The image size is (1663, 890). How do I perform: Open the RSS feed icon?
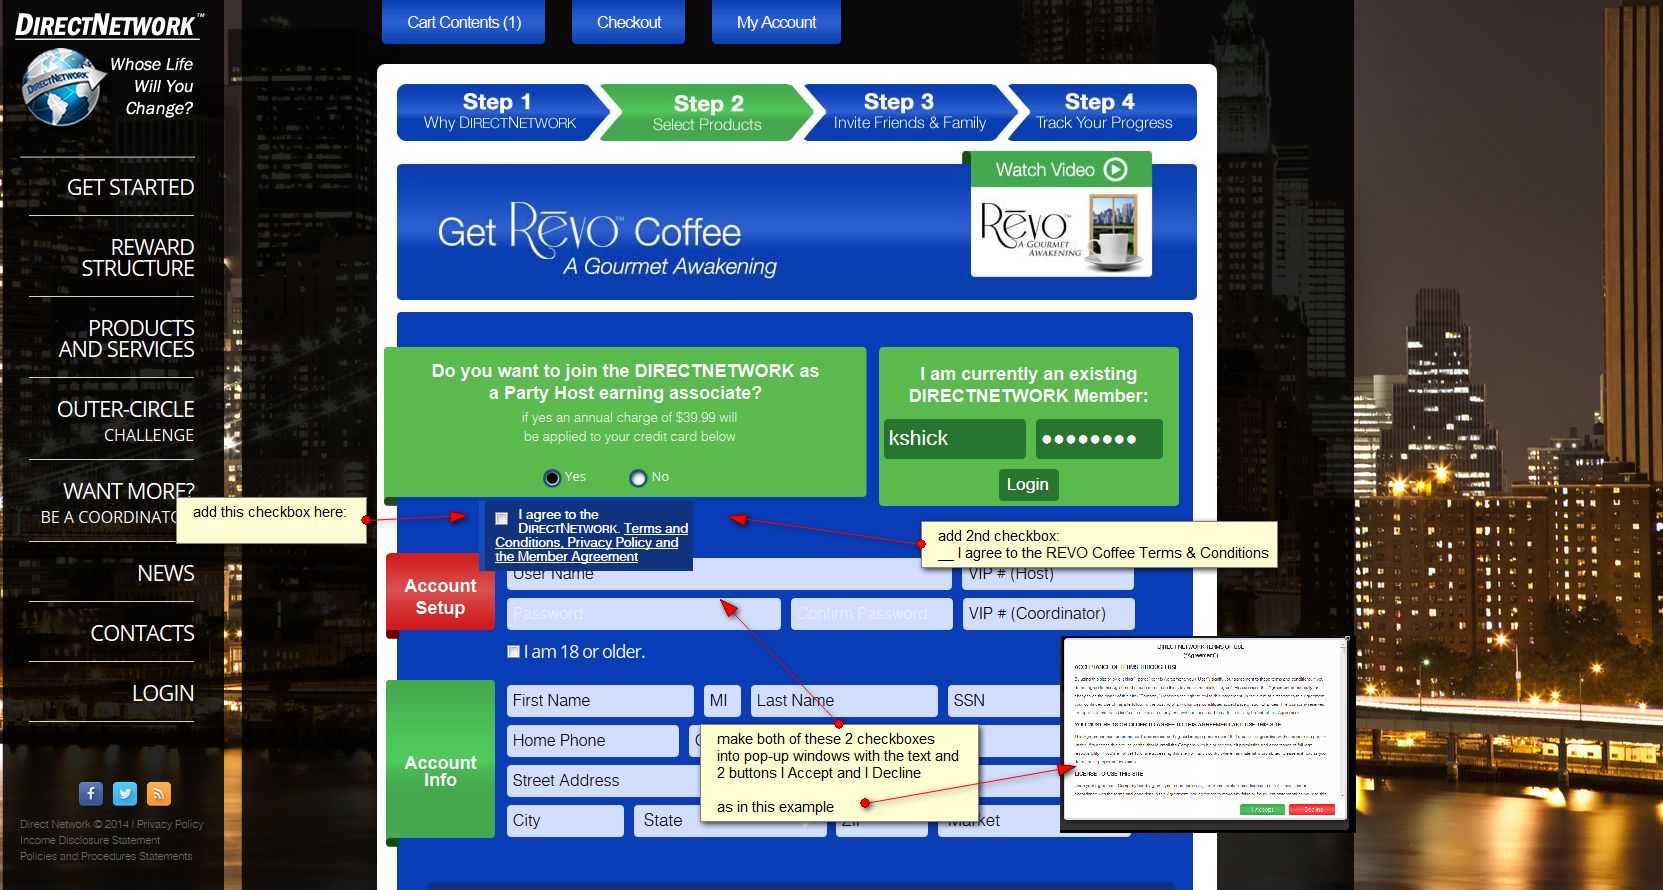pyautogui.click(x=159, y=794)
